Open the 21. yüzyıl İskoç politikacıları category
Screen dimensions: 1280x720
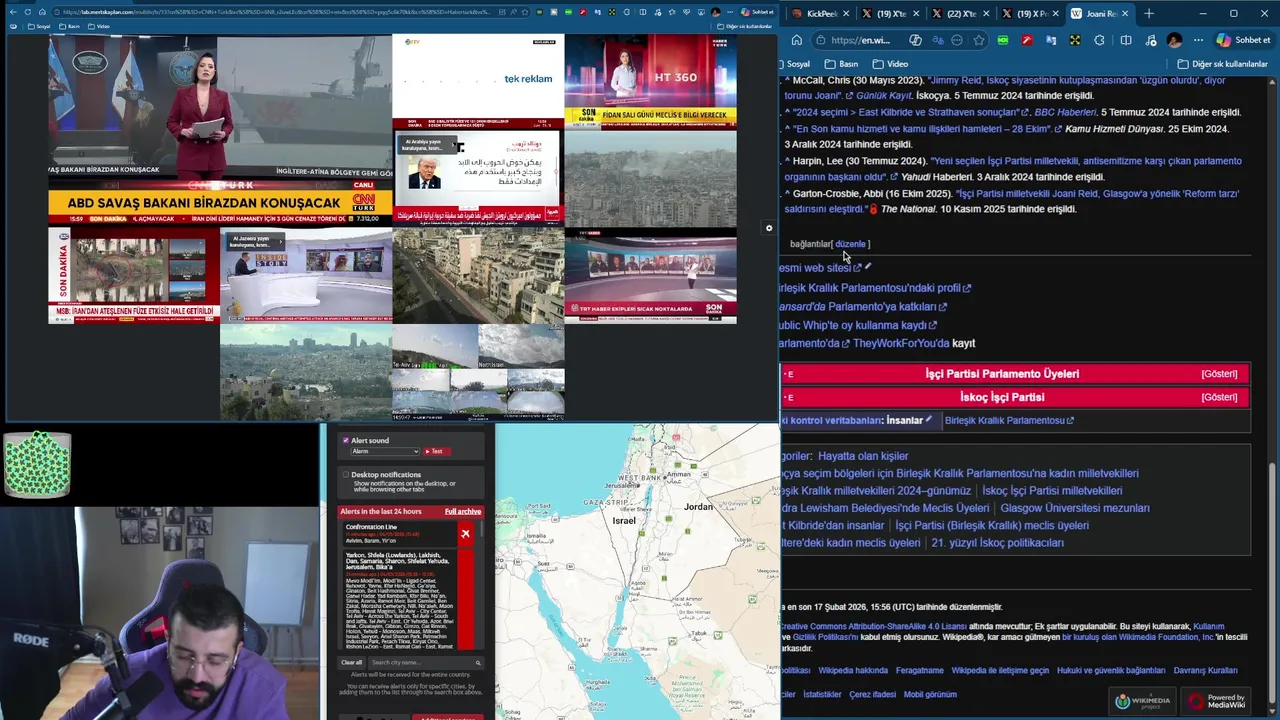click(x=997, y=543)
